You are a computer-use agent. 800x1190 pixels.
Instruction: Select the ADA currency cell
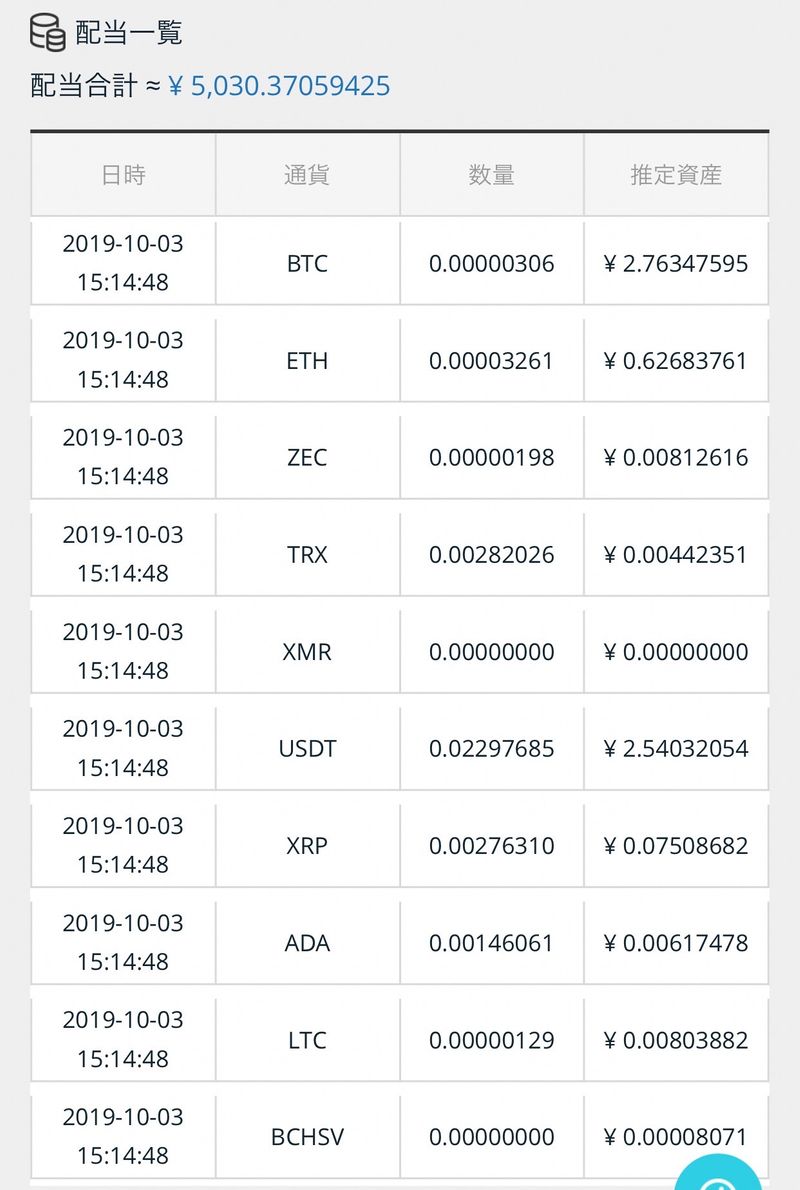(x=307, y=943)
